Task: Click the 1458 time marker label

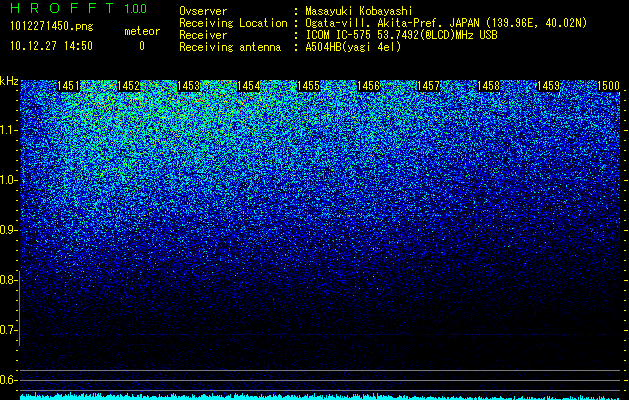Action: [489, 86]
